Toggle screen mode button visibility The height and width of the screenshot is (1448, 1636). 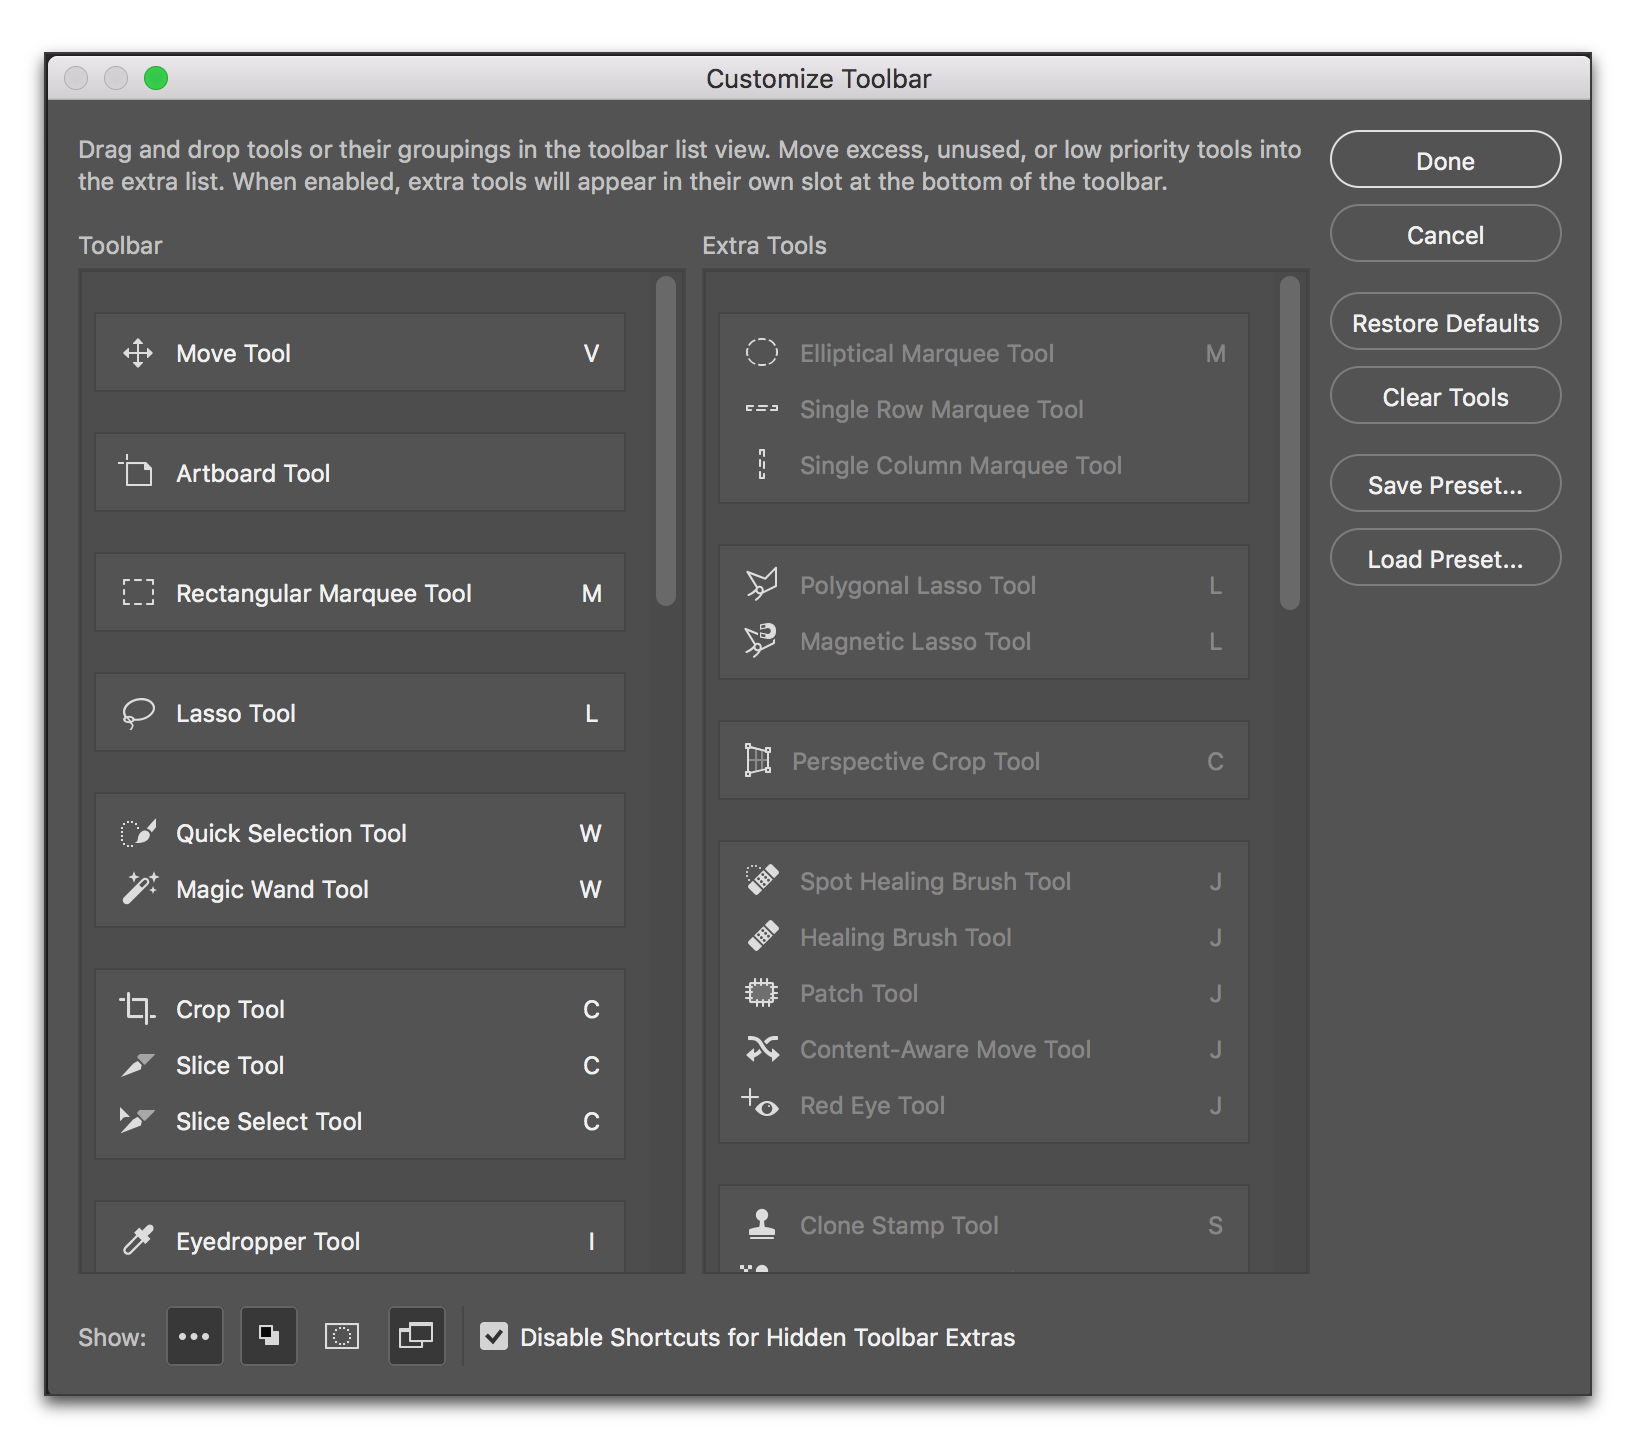(416, 1336)
